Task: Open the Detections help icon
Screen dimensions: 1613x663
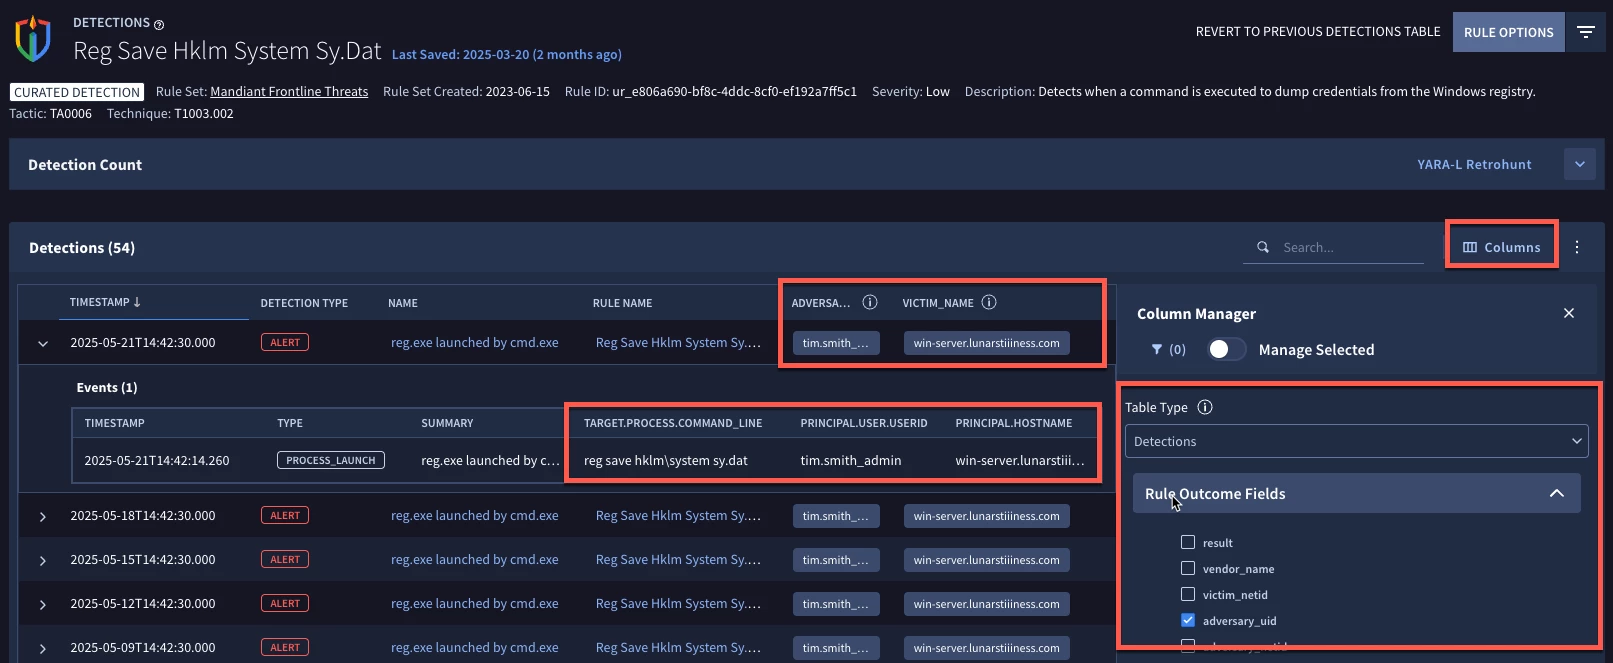Action: click(159, 24)
